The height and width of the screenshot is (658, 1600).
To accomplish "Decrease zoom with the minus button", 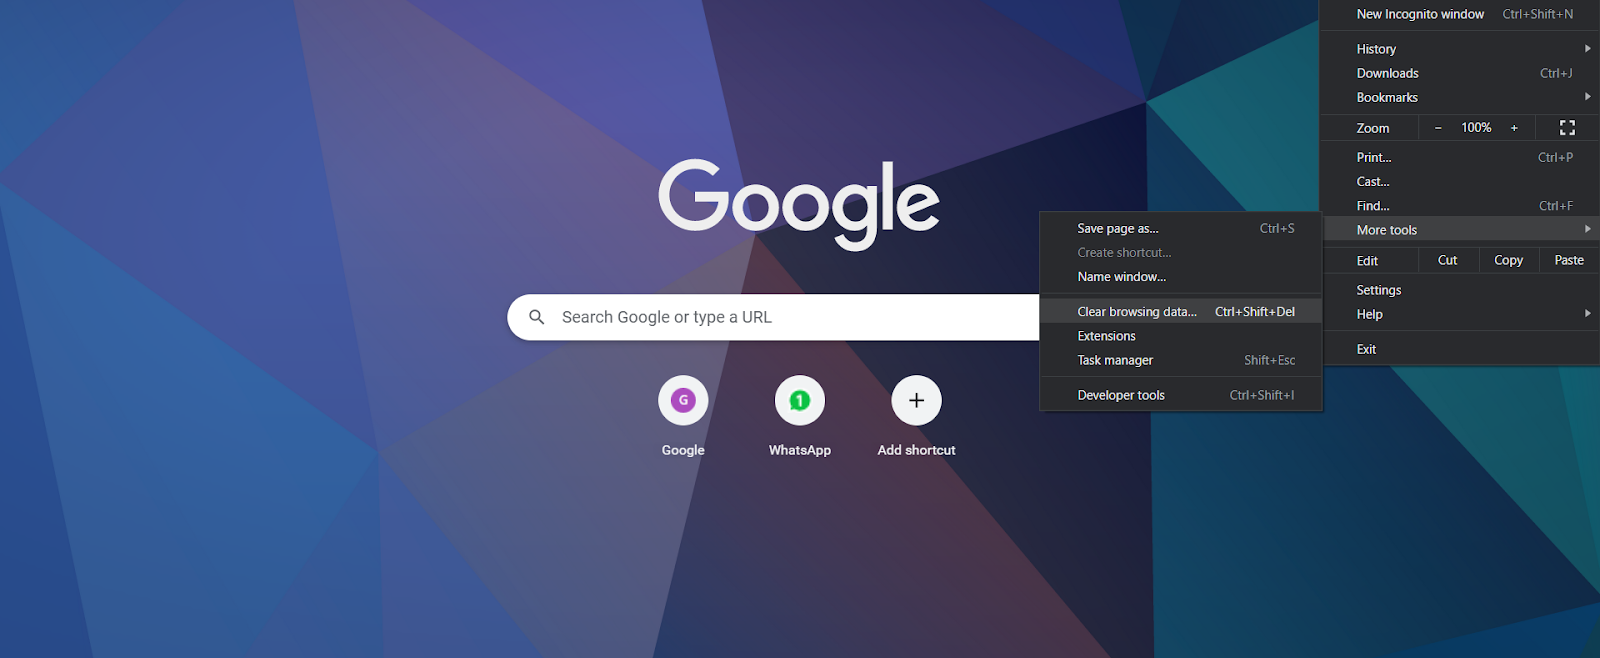I will pos(1438,128).
